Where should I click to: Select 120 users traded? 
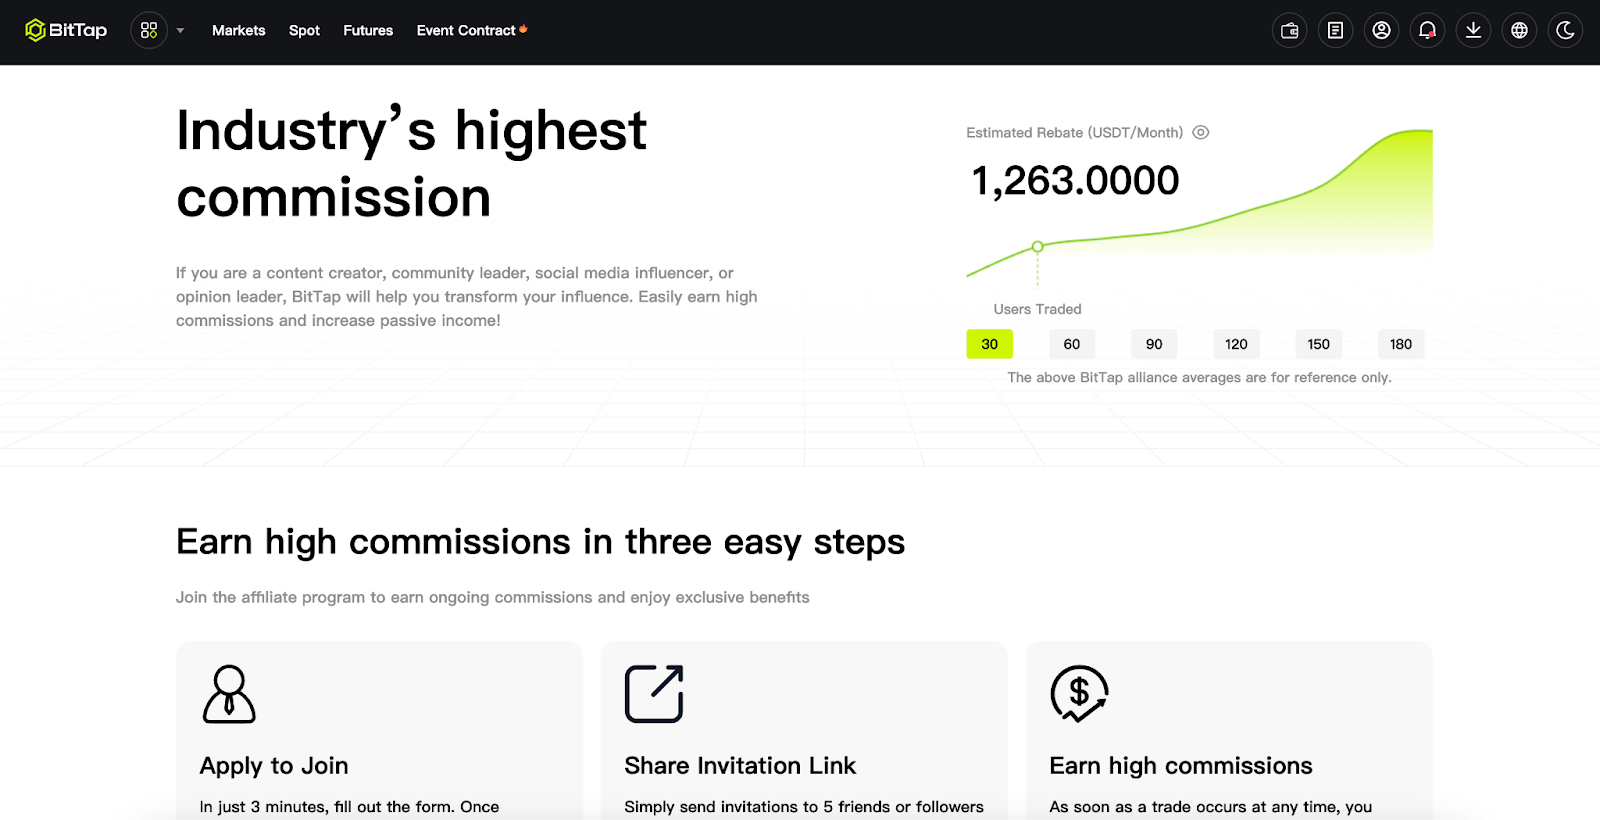coord(1237,344)
